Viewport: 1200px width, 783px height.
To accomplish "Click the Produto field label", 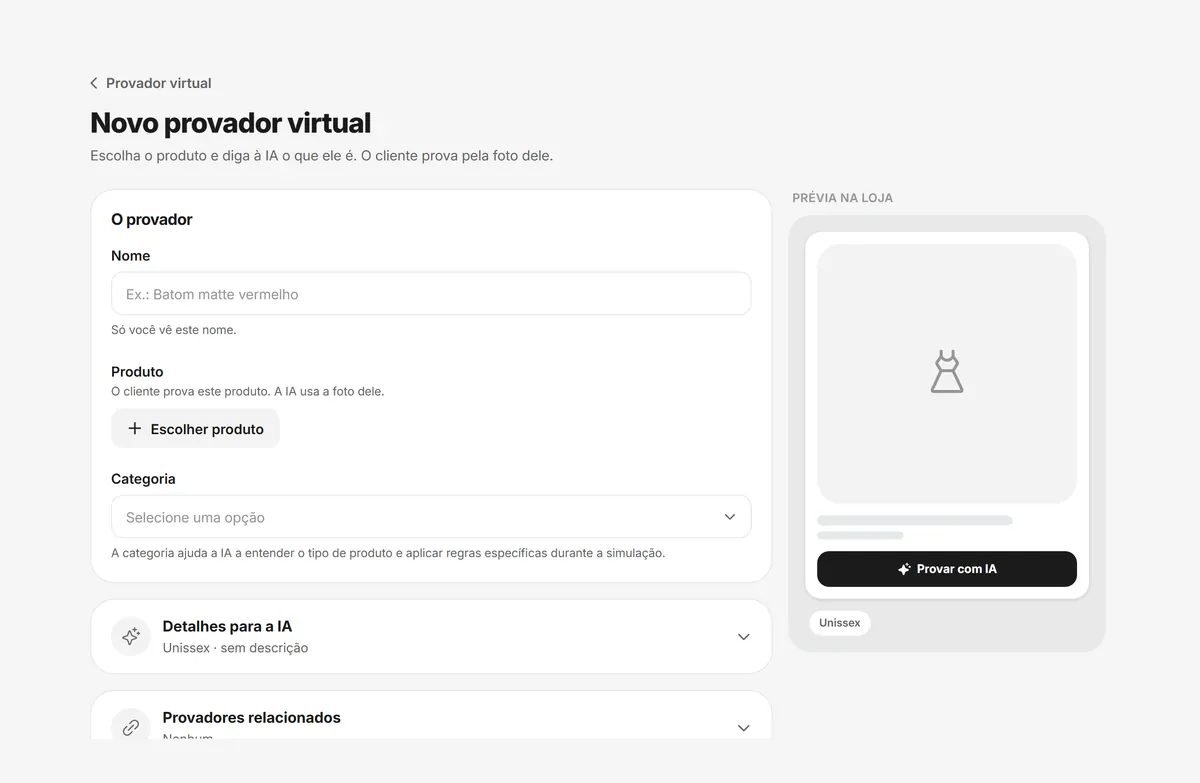I will (x=137, y=372).
